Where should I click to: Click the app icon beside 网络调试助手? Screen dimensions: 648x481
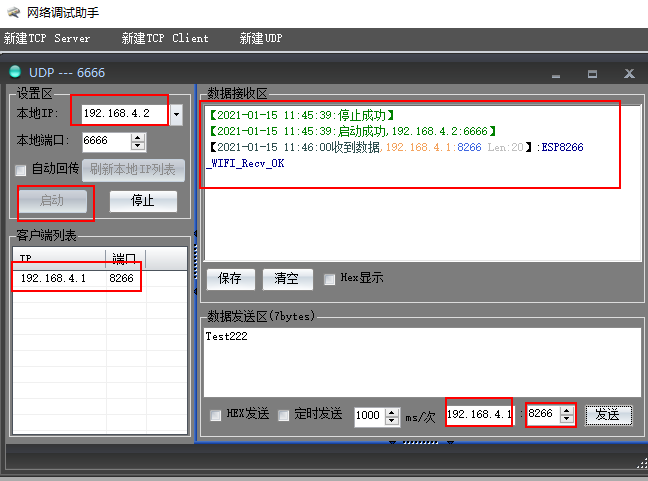click(x=13, y=12)
